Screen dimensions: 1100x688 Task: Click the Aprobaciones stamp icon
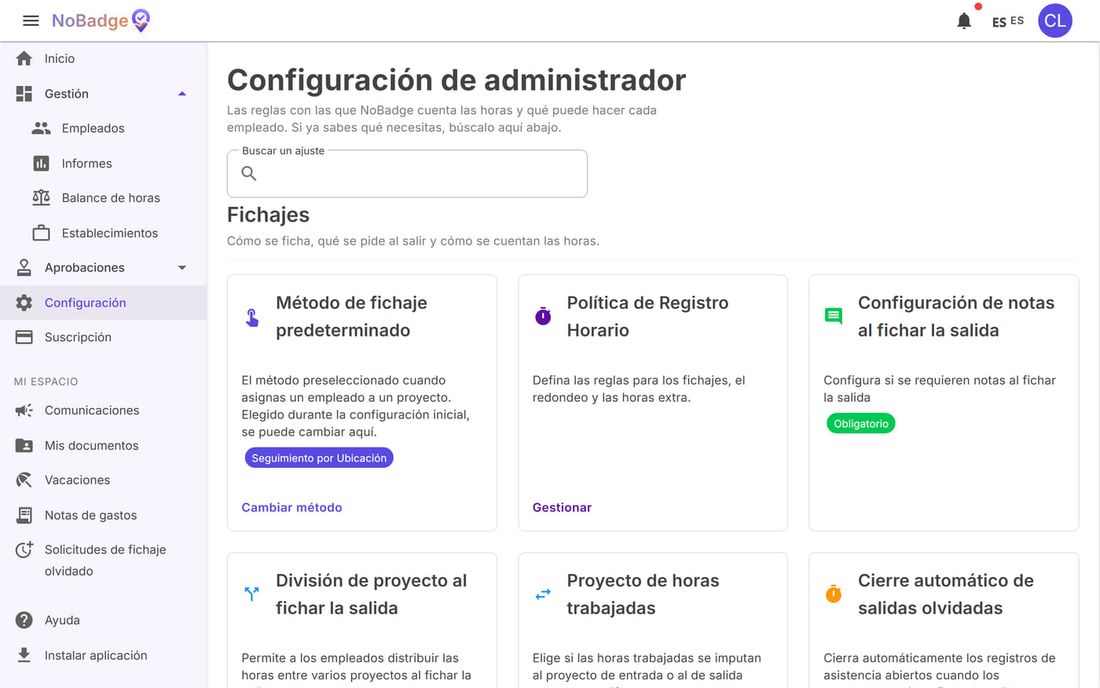pos(24,267)
